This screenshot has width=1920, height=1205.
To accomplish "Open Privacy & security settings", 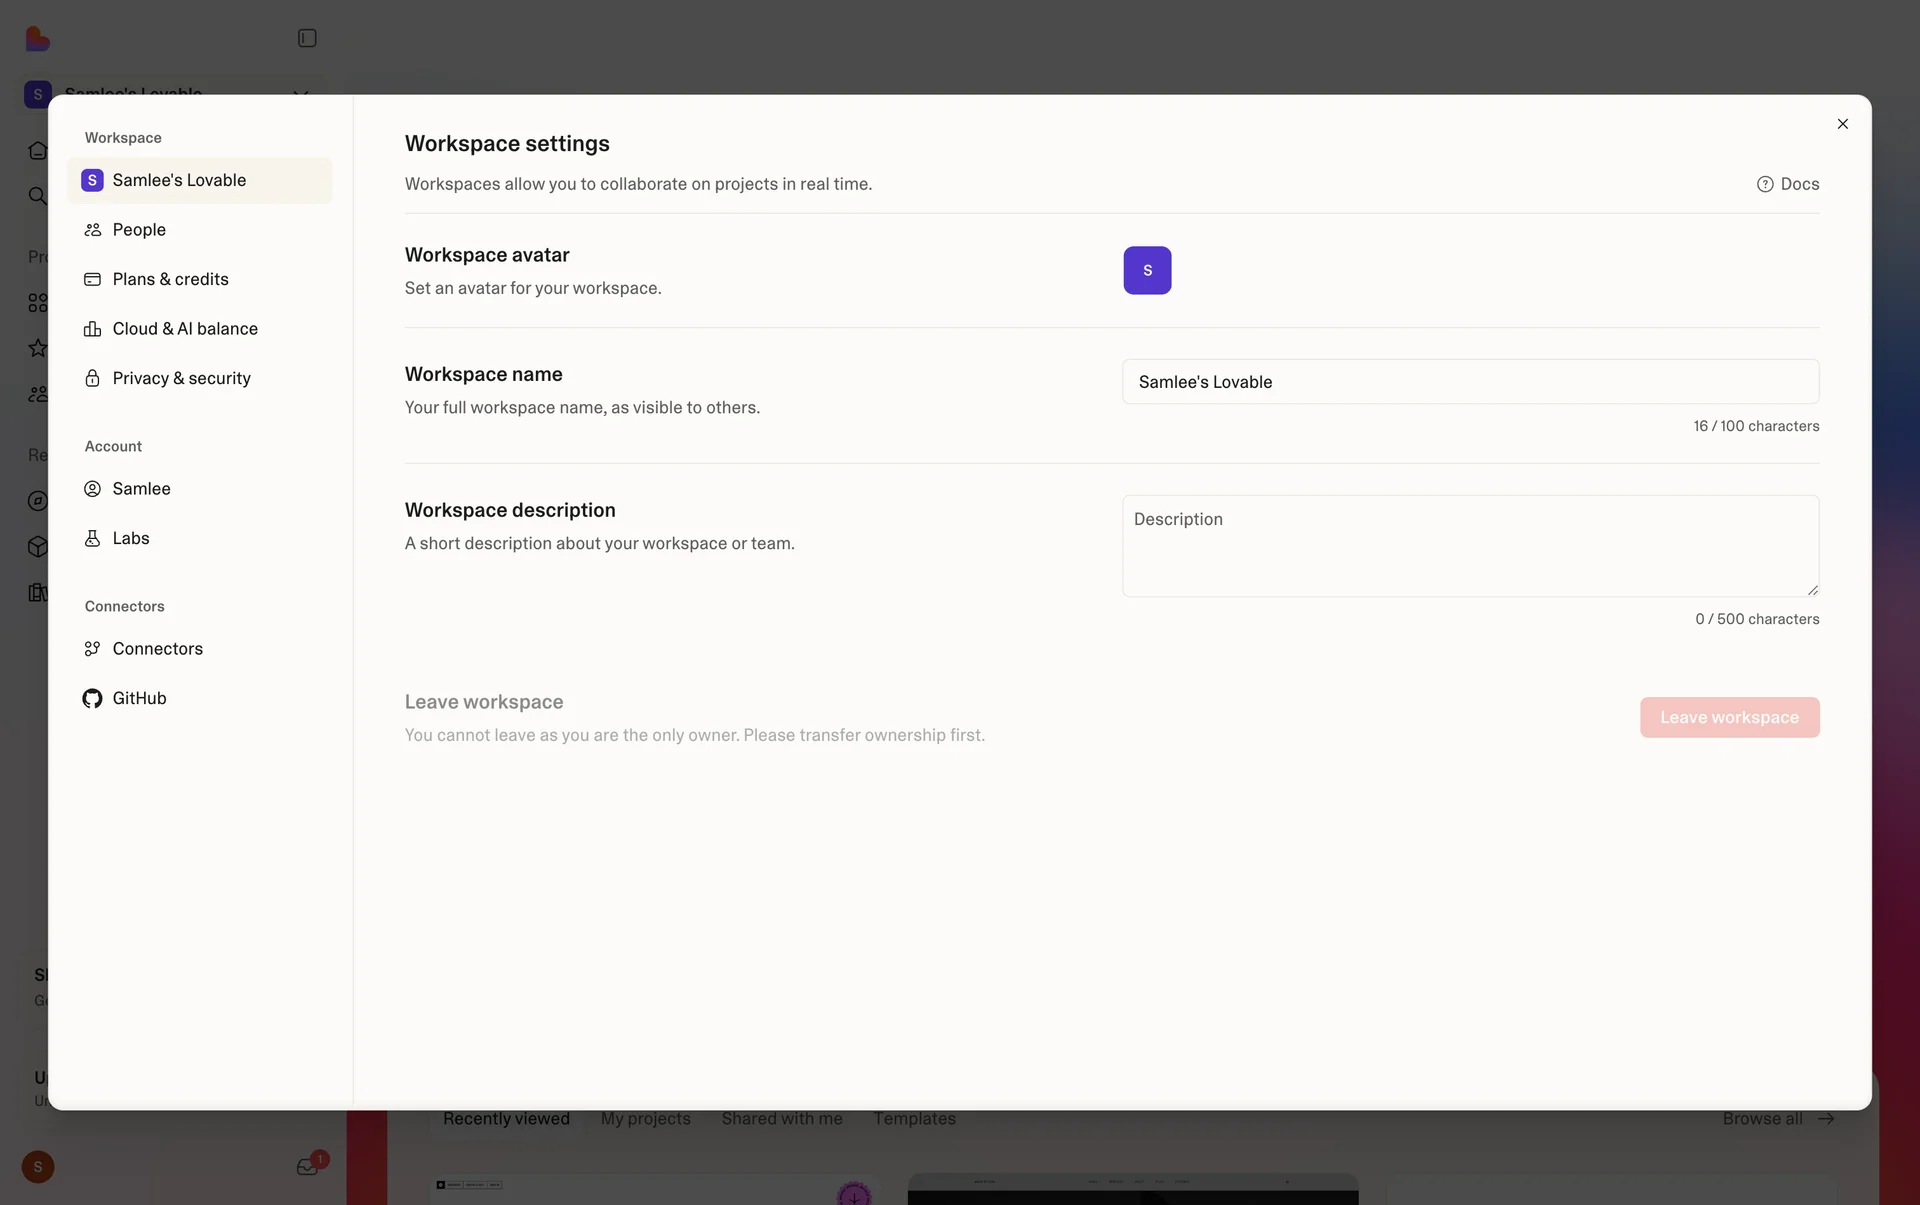I will click(181, 378).
